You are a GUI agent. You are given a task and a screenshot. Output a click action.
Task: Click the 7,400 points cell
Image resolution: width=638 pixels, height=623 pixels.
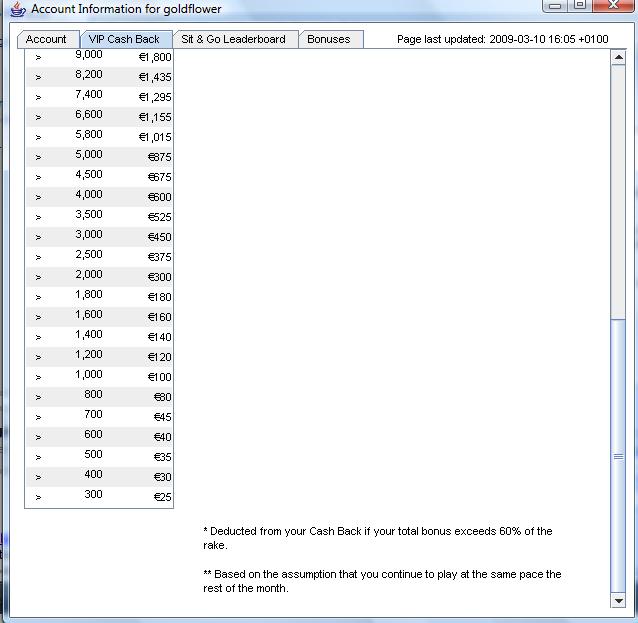[89, 94]
